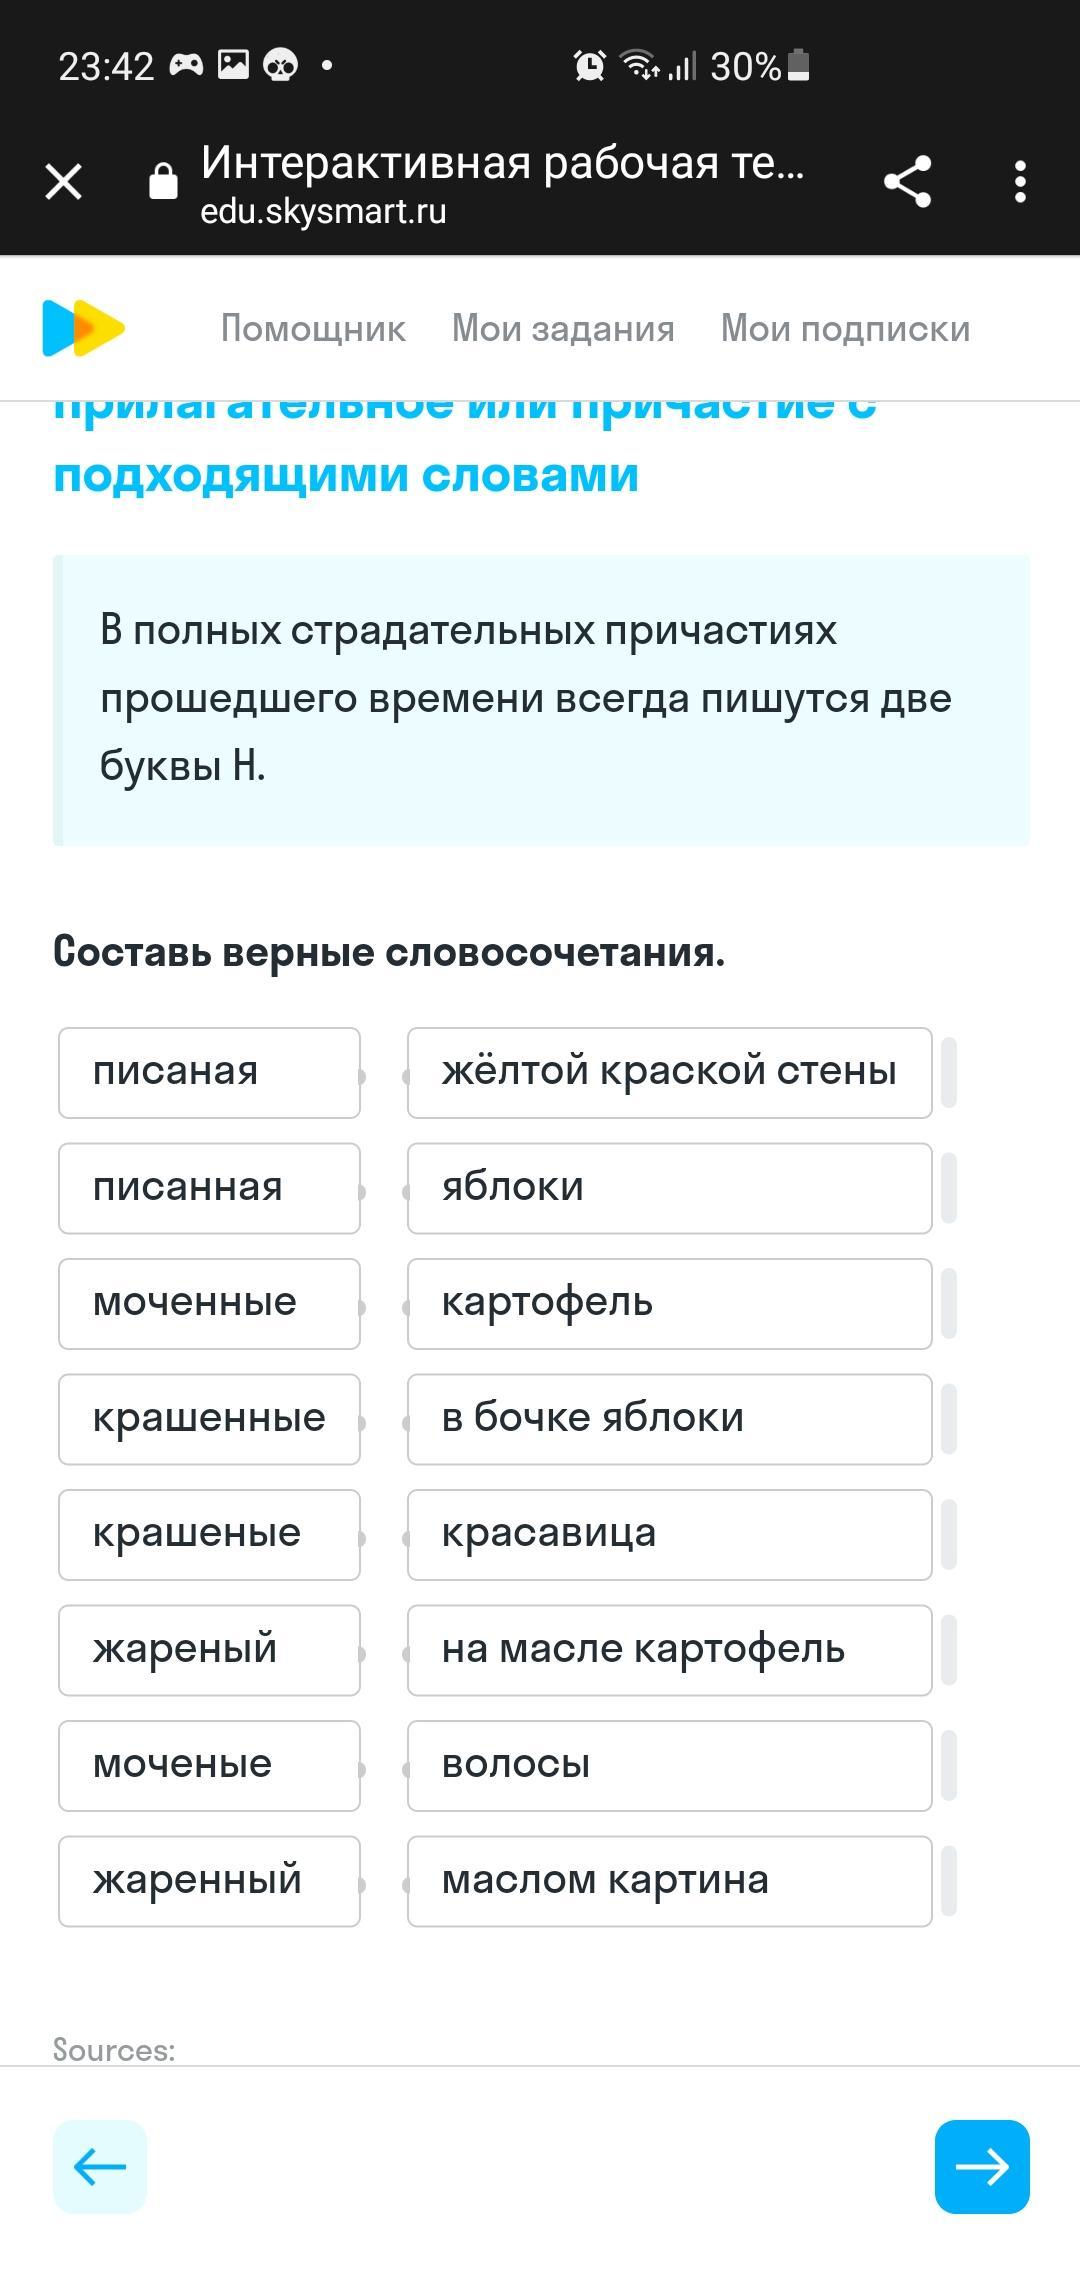Open the three-dot overflow menu
The image size is (1080, 2280).
click(1020, 182)
